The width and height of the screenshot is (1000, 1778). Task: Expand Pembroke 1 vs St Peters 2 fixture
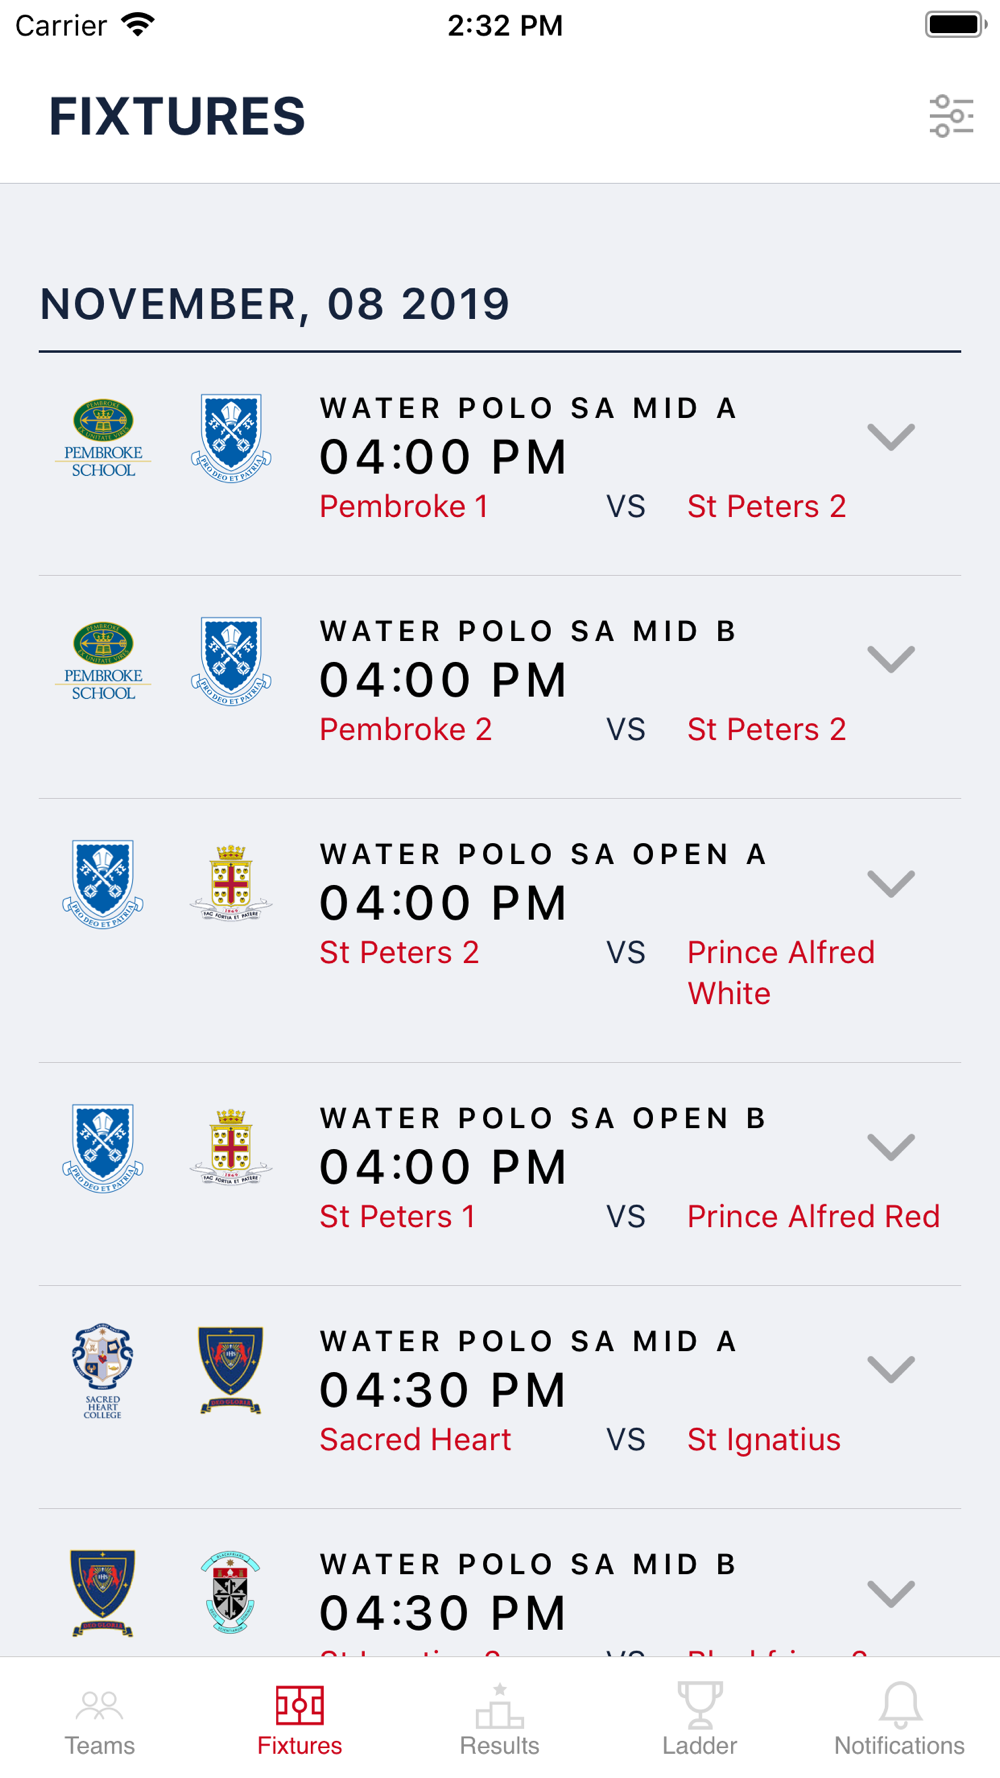point(891,437)
